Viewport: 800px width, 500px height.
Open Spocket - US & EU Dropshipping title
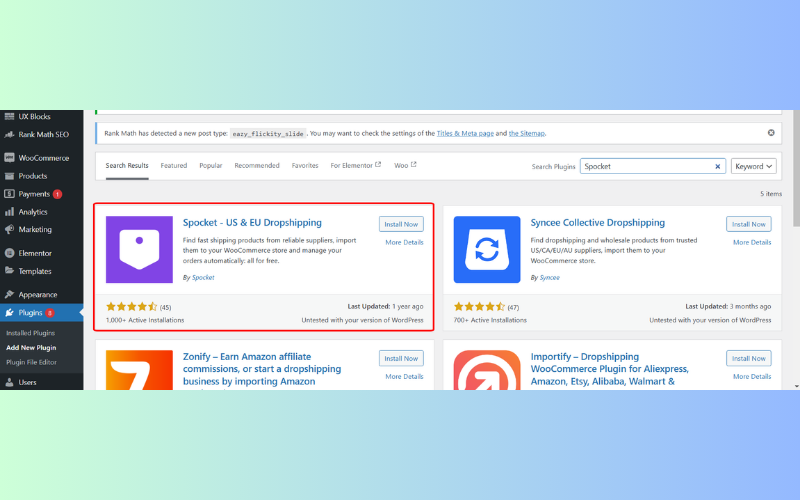pos(252,223)
